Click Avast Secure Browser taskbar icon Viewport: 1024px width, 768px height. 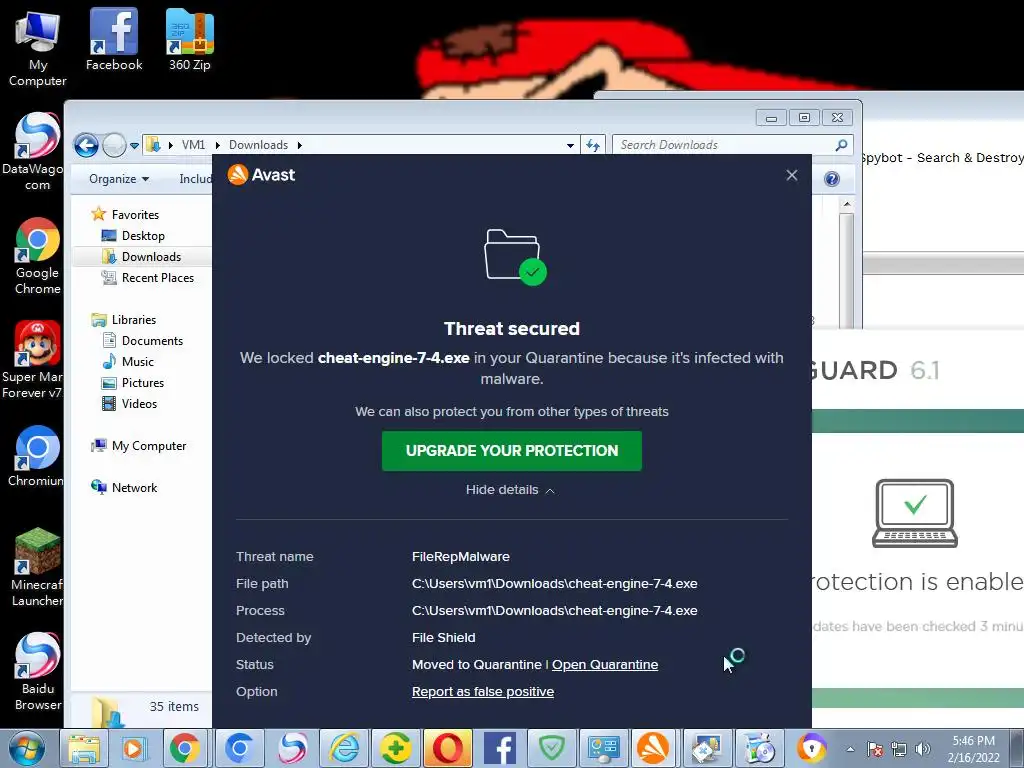click(811, 748)
